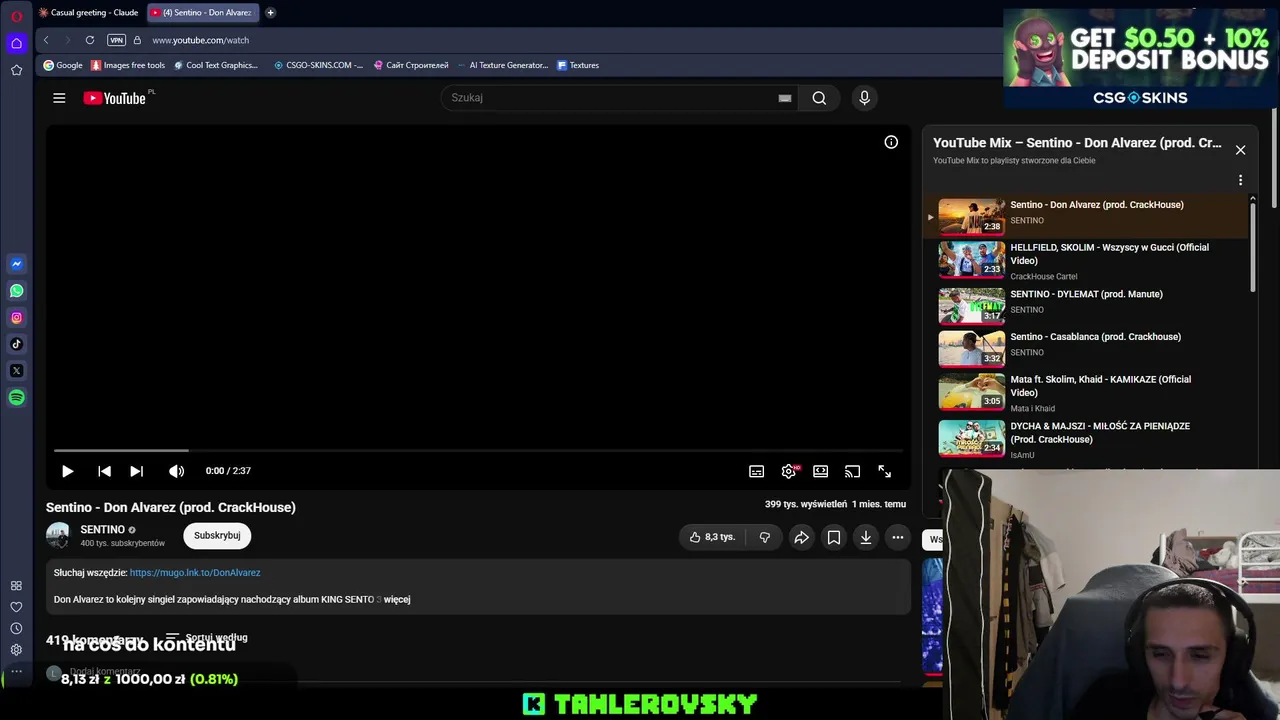Download the video
Screen dimensions: 1280x720
[866, 537]
